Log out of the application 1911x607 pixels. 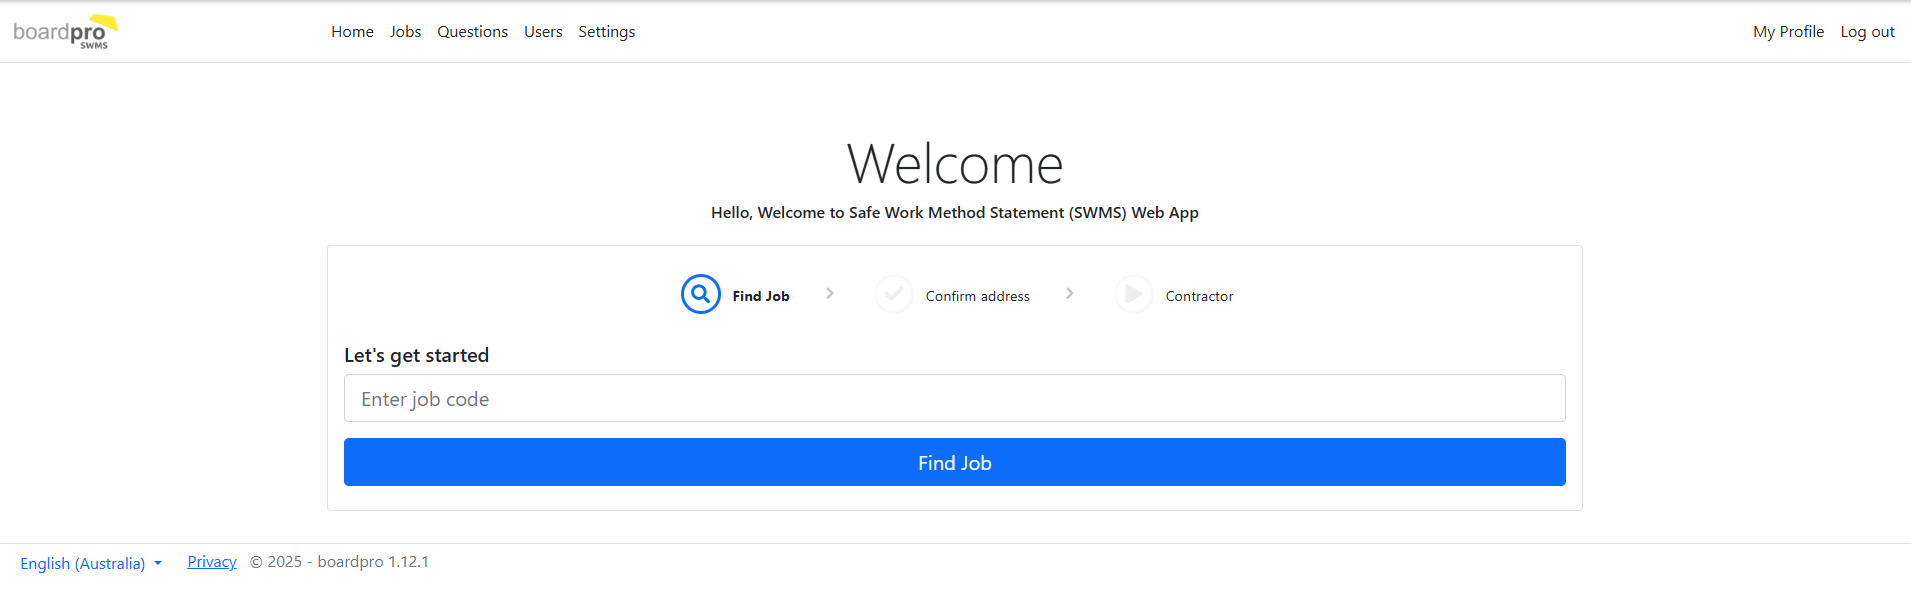(1867, 32)
